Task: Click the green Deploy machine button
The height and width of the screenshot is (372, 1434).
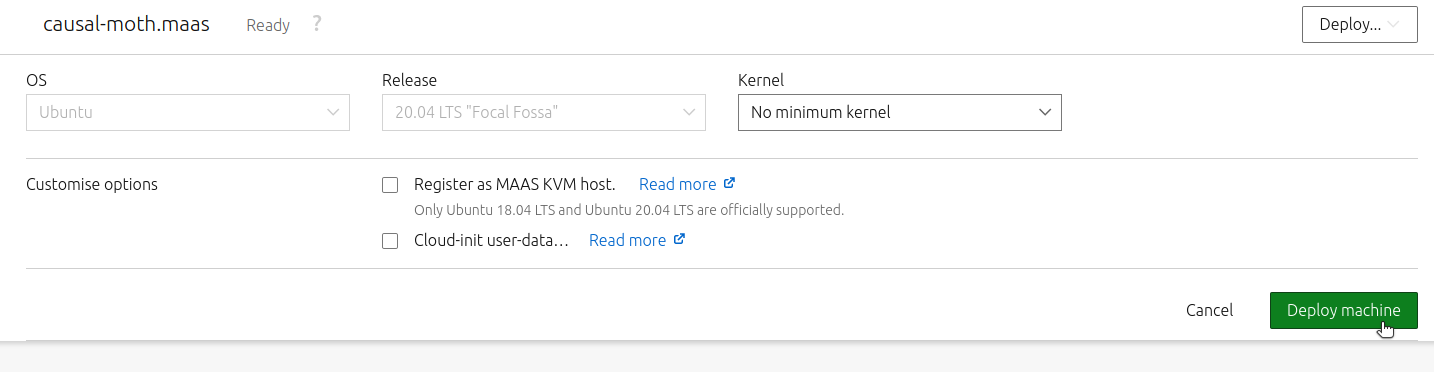Action: pos(1344,310)
